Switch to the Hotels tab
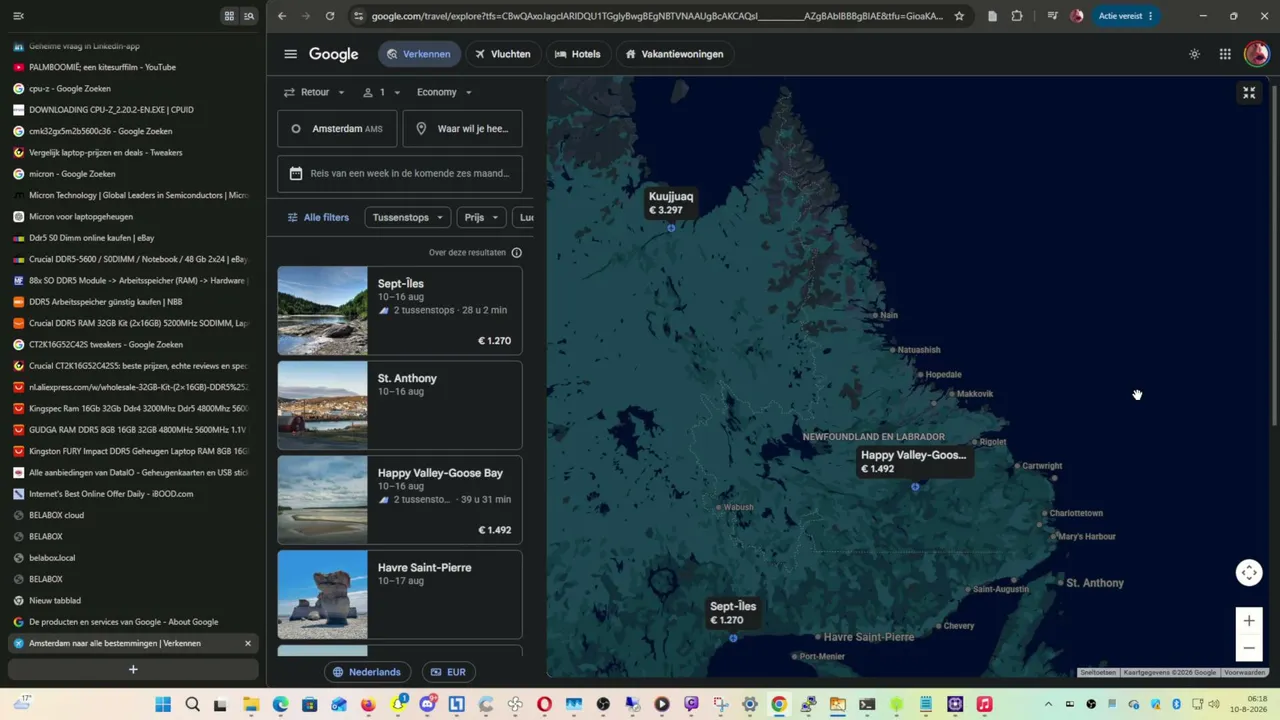1280x720 pixels. click(x=578, y=54)
